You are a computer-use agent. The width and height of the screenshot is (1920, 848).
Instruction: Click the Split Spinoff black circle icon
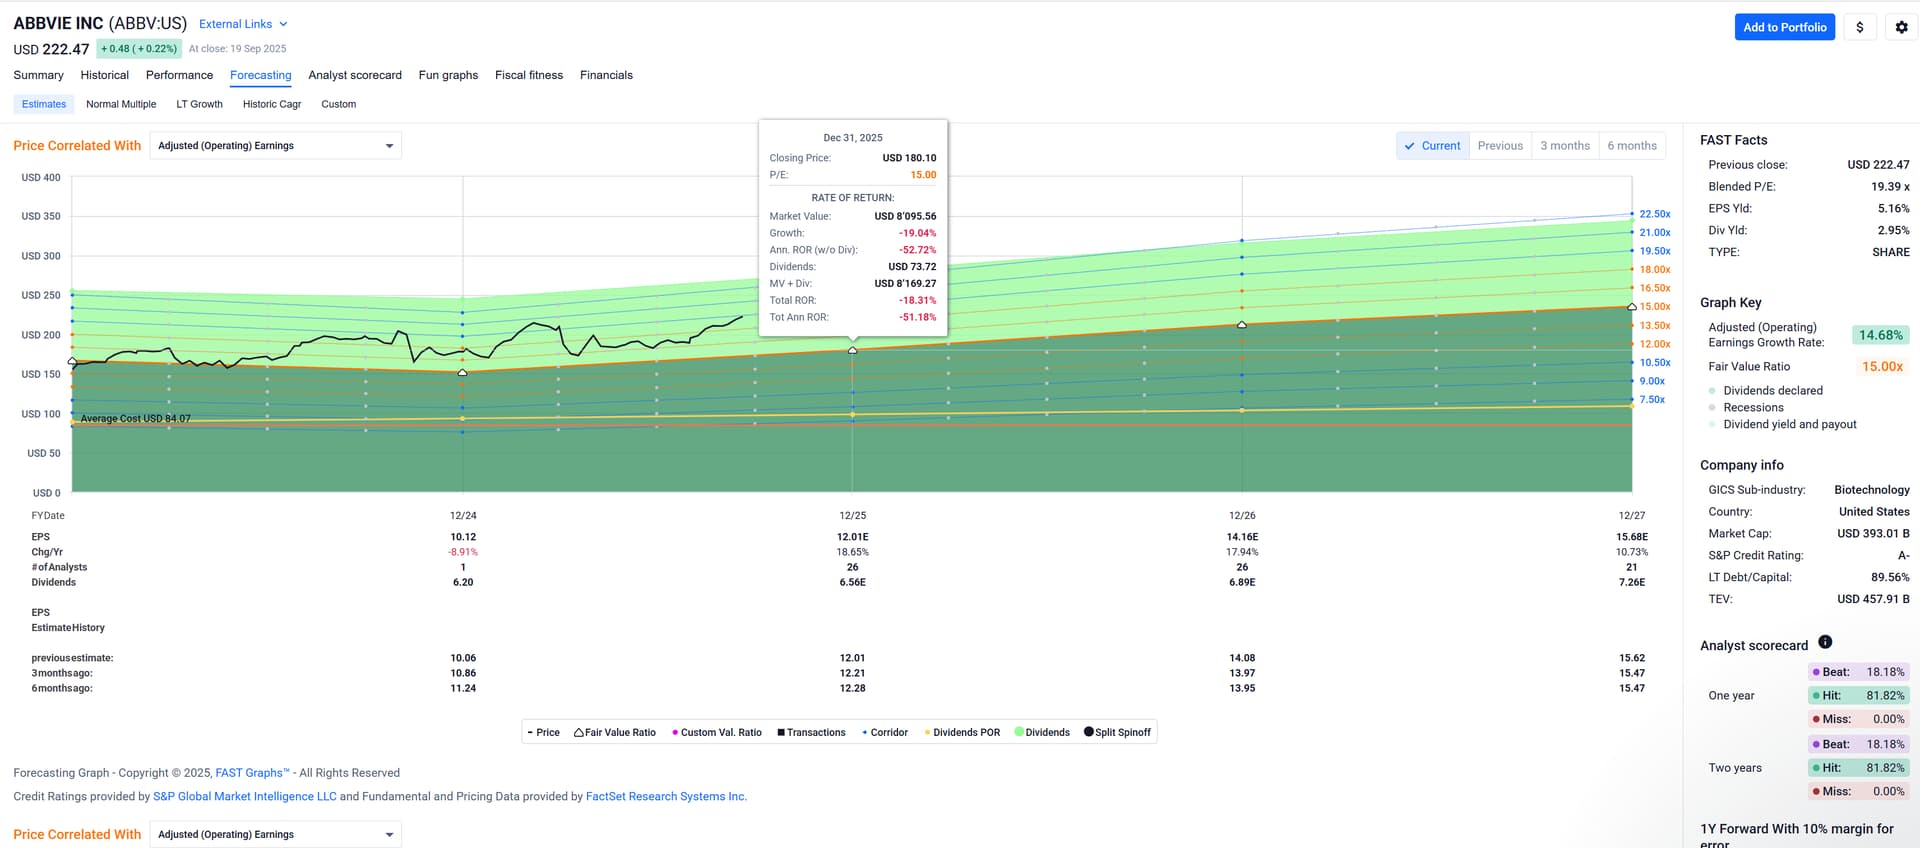click(x=1089, y=732)
